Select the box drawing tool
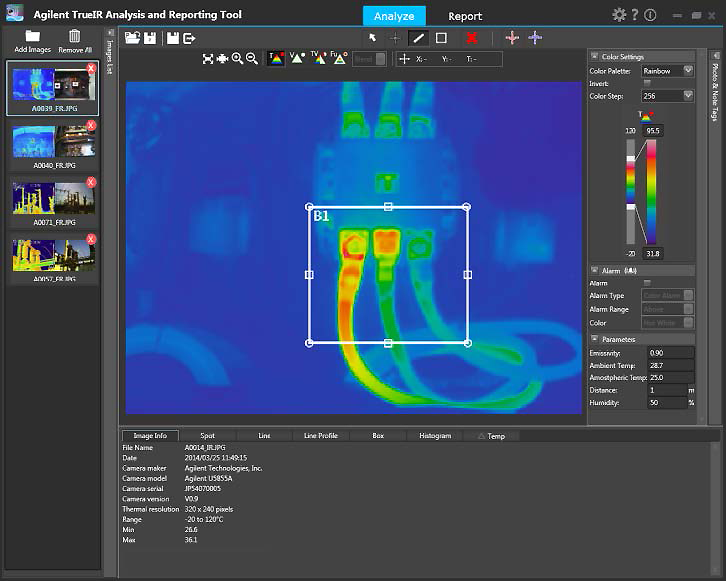726x581 pixels. (441, 38)
